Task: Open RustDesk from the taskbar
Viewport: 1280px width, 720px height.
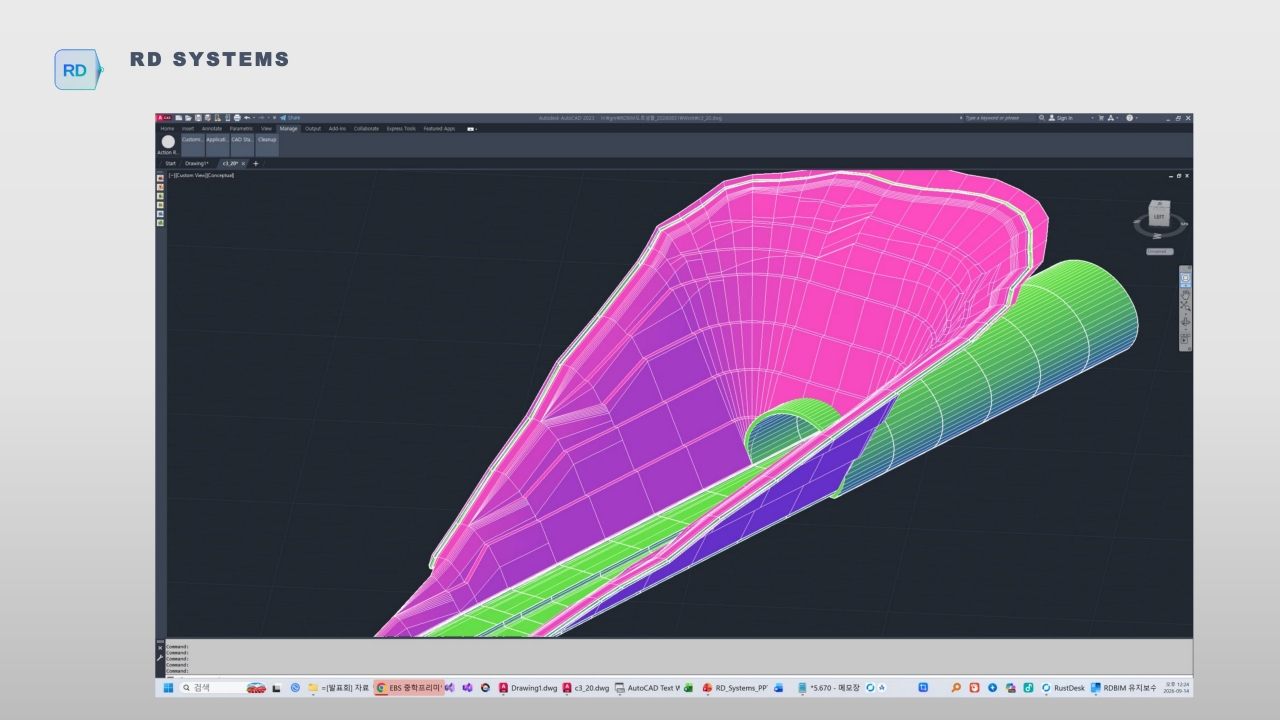Action: point(1063,688)
